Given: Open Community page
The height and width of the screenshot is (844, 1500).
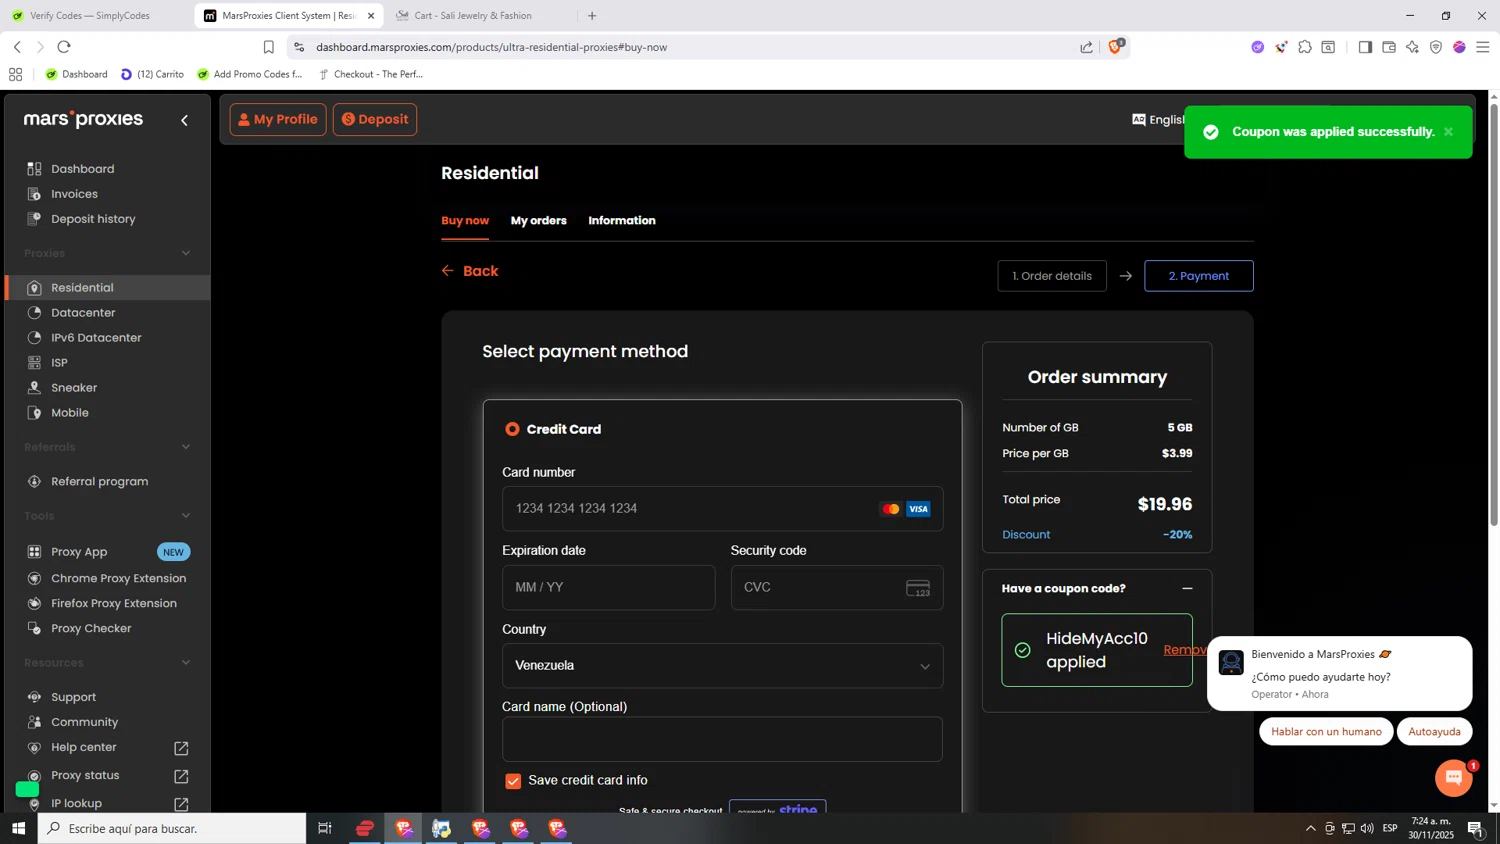Looking at the screenshot, I should 84,722.
